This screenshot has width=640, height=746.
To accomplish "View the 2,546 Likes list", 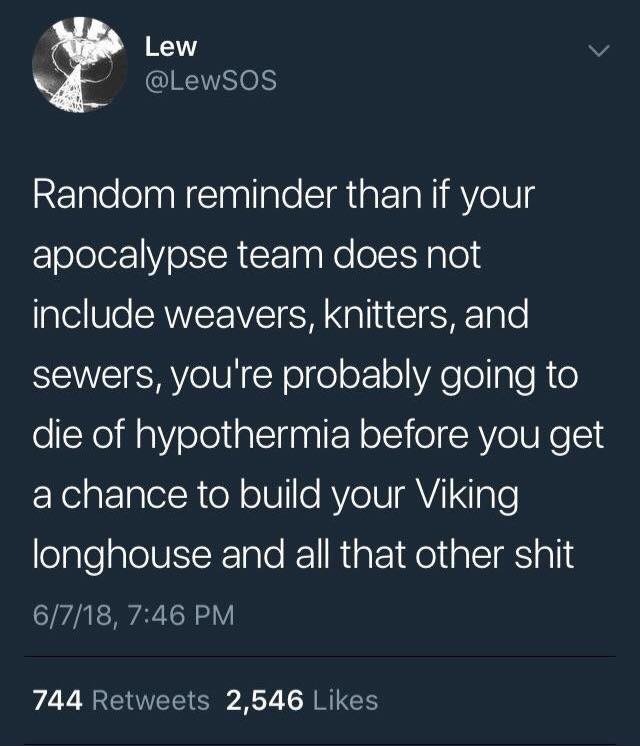I will 302,700.
